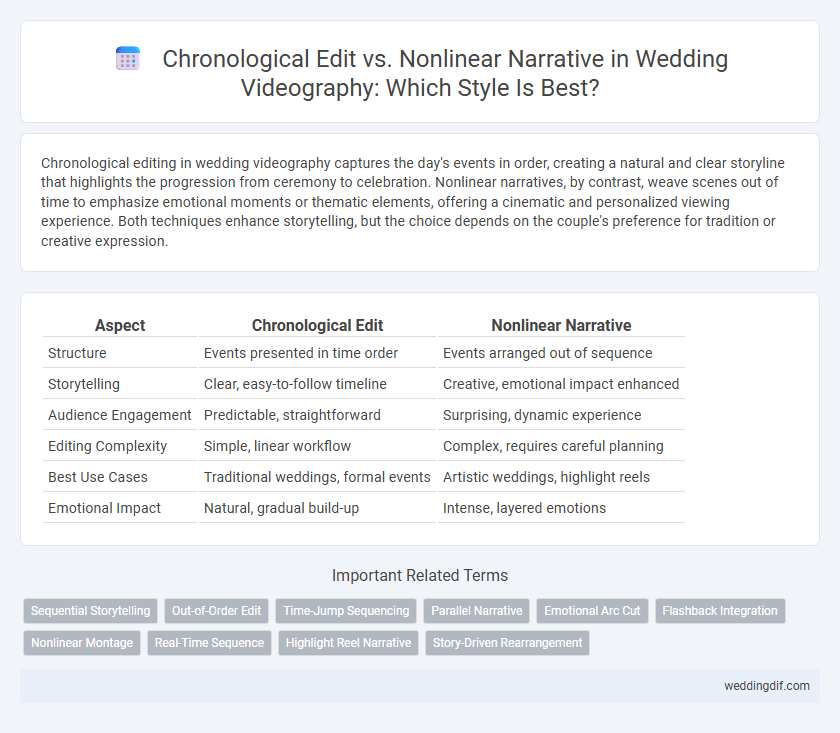Select the Emotional Impact row label
Screen dimensions: 840x733
coord(104,508)
